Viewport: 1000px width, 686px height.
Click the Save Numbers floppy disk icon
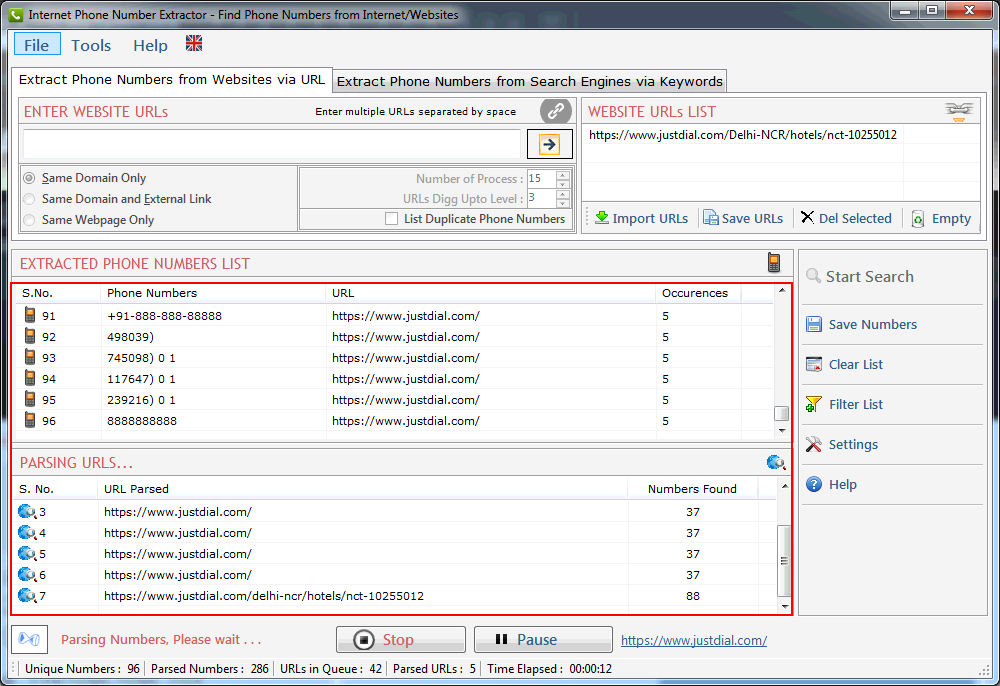click(x=814, y=324)
